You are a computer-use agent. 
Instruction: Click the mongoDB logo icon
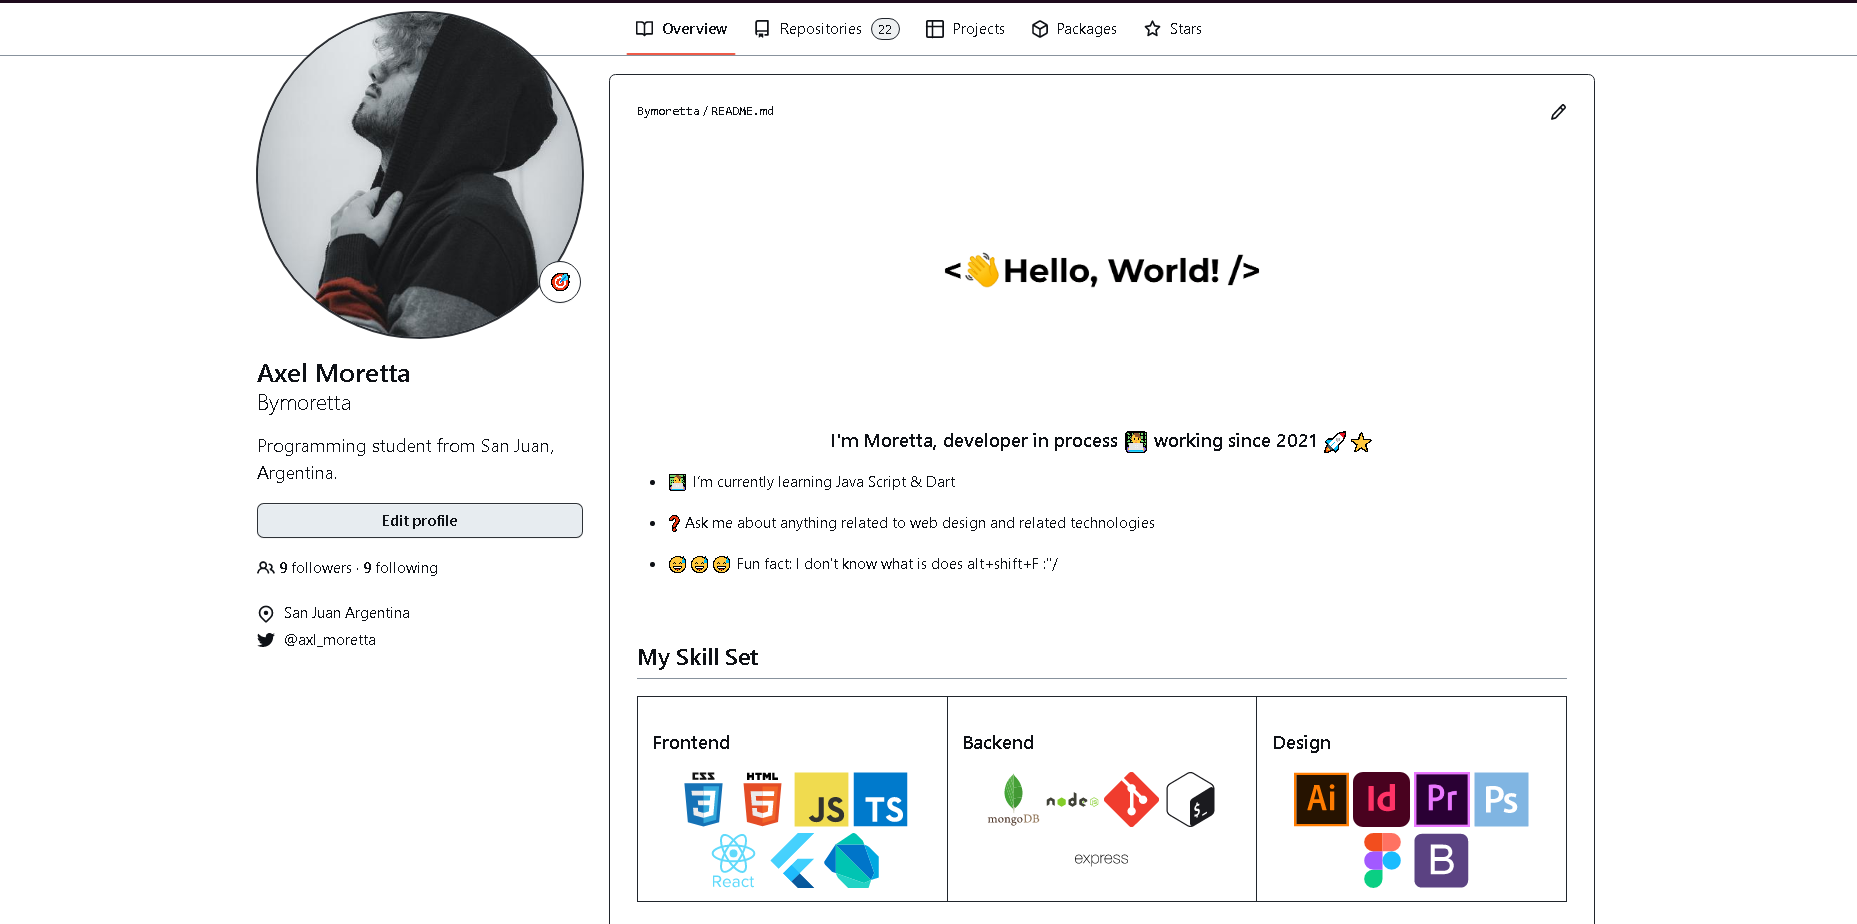tap(1013, 799)
